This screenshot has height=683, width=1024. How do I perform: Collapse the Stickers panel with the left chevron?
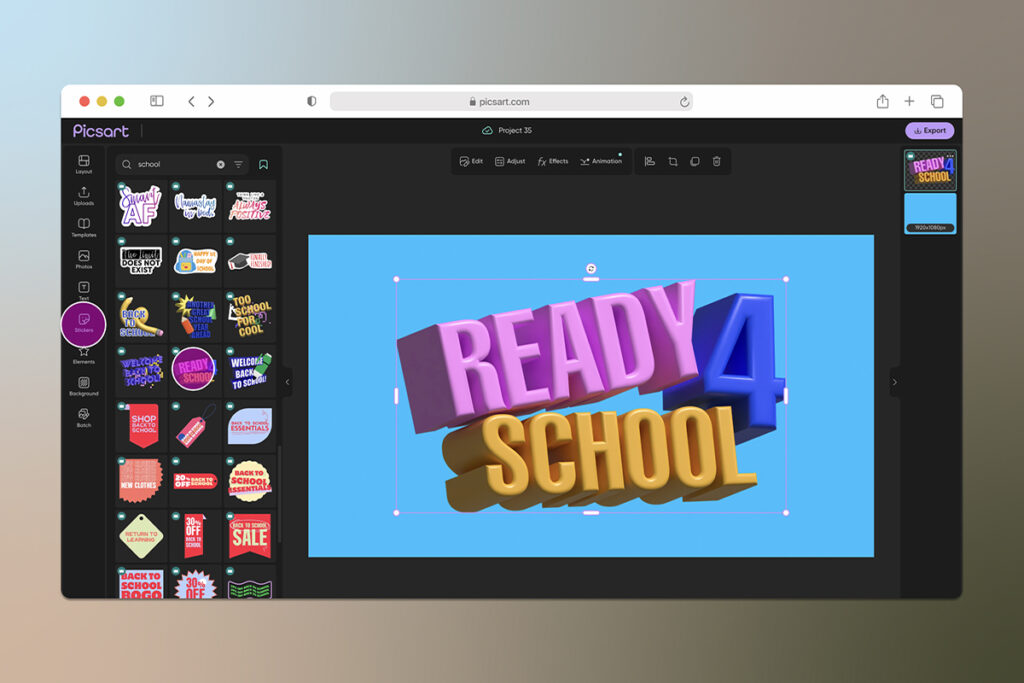[x=288, y=381]
